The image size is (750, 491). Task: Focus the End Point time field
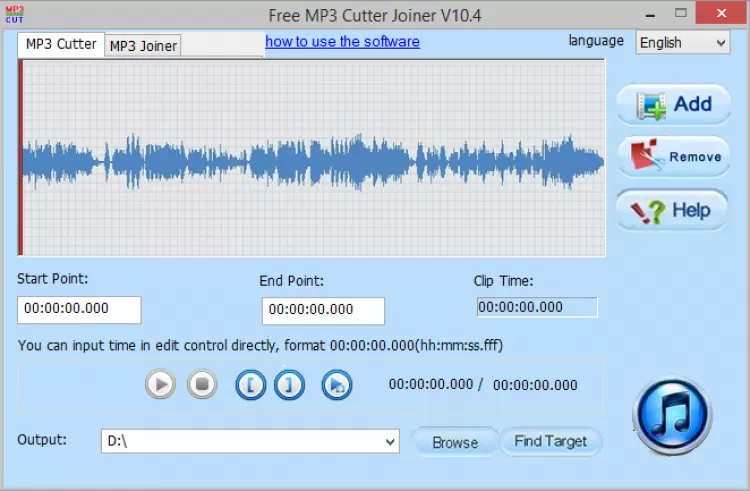[x=323, y=311]
